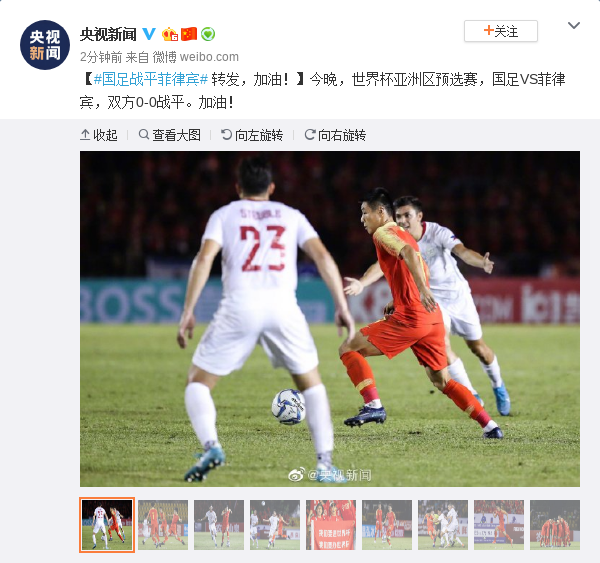Select the second photo thumbnail

(x=163, y=525)
